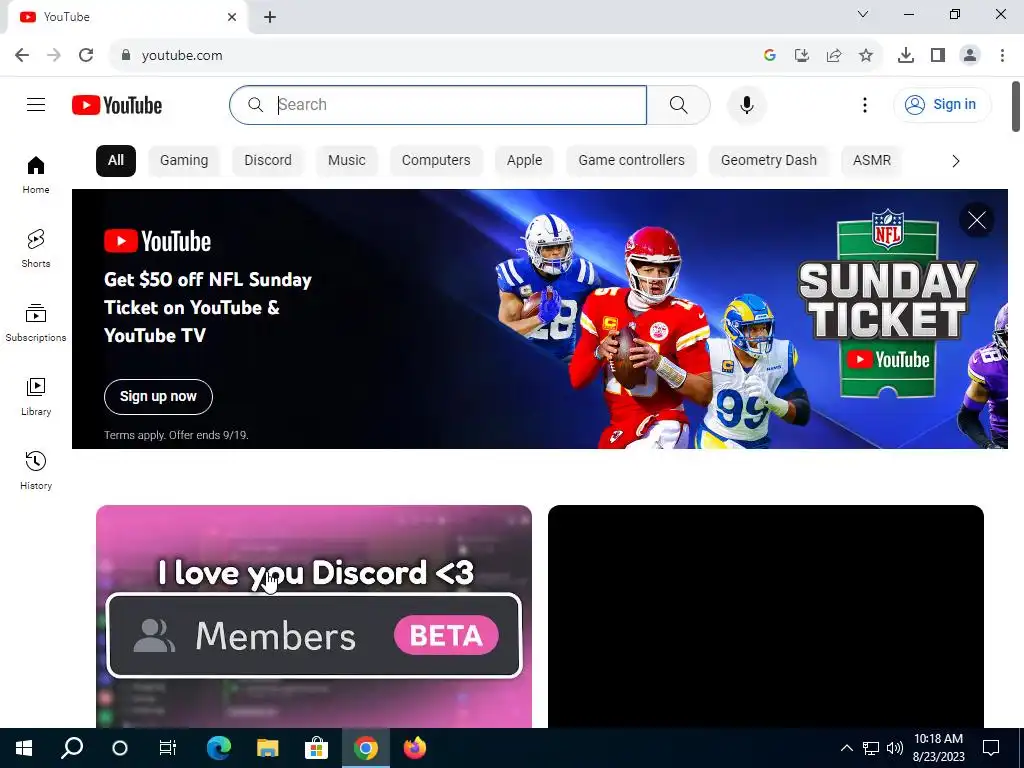Focus the YouTube Search field
The image size is (1024, 768).
(438, 104)
